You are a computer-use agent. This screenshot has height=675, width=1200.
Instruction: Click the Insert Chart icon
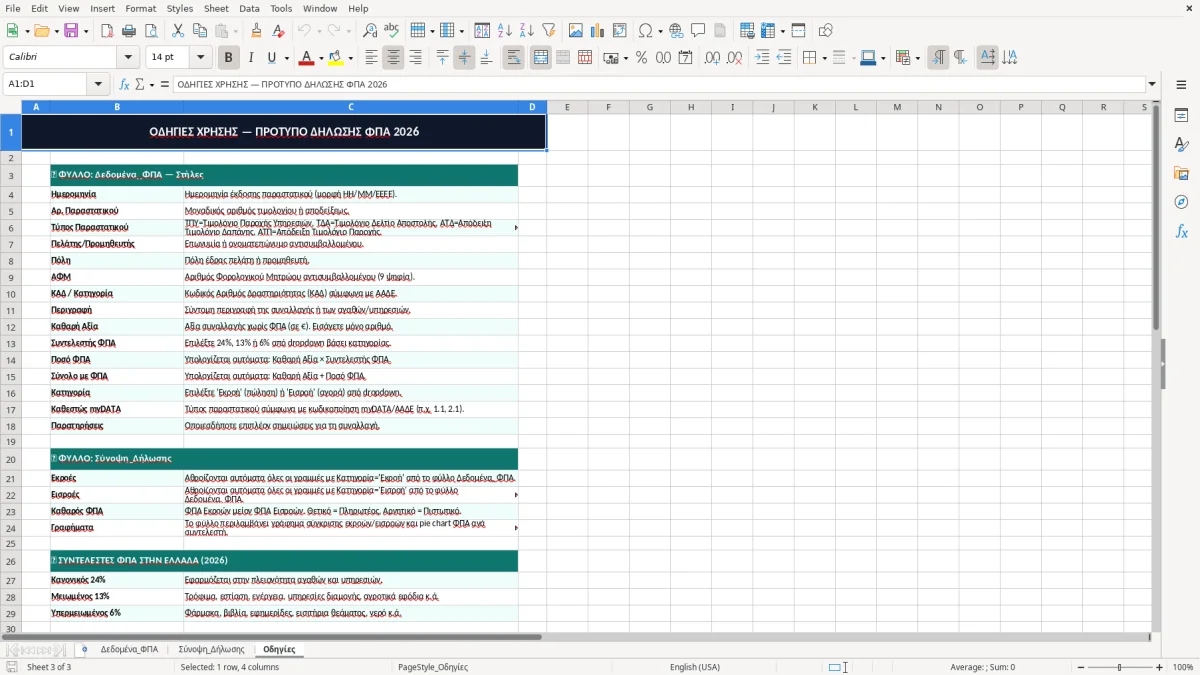click(x=598, y=31)
